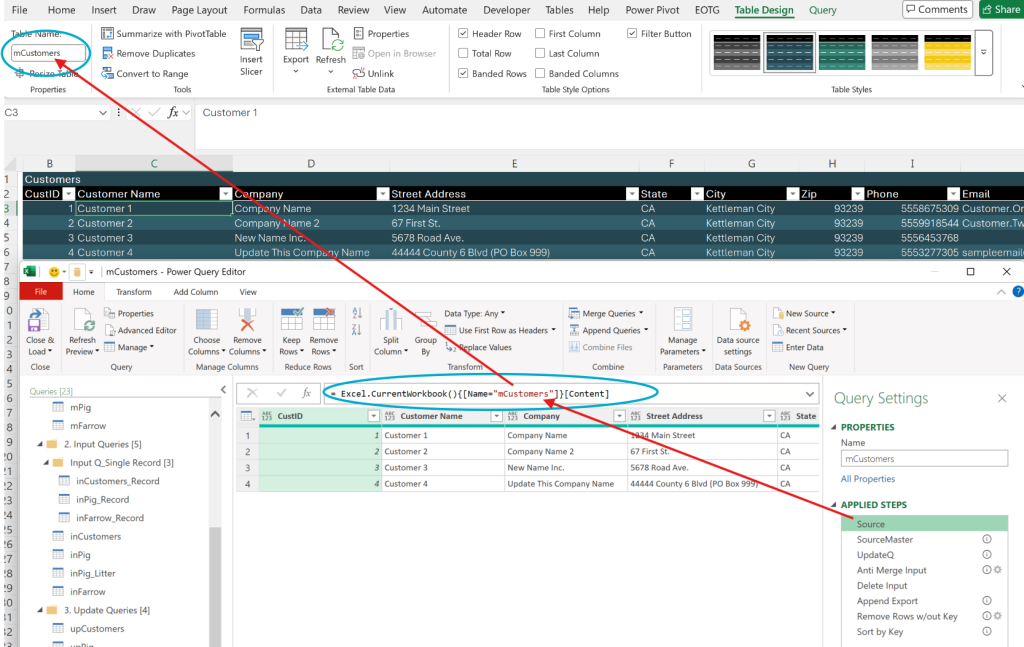
Task: Click Remove Duplicates in Tools group
Action: click(148, 54)
